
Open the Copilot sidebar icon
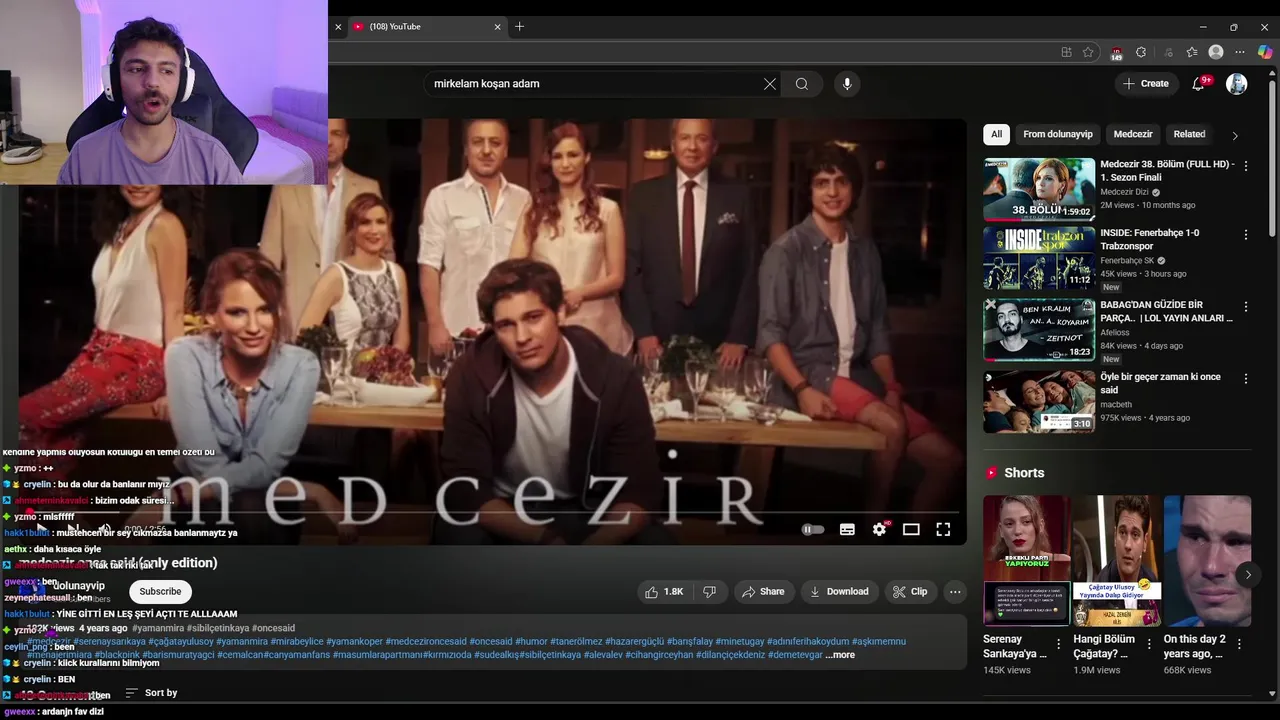pos(1265,52)
